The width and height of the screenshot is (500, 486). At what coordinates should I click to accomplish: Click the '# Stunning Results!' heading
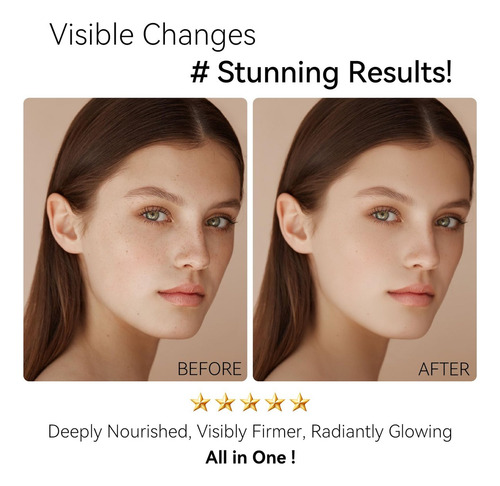[x=321, y=73]
